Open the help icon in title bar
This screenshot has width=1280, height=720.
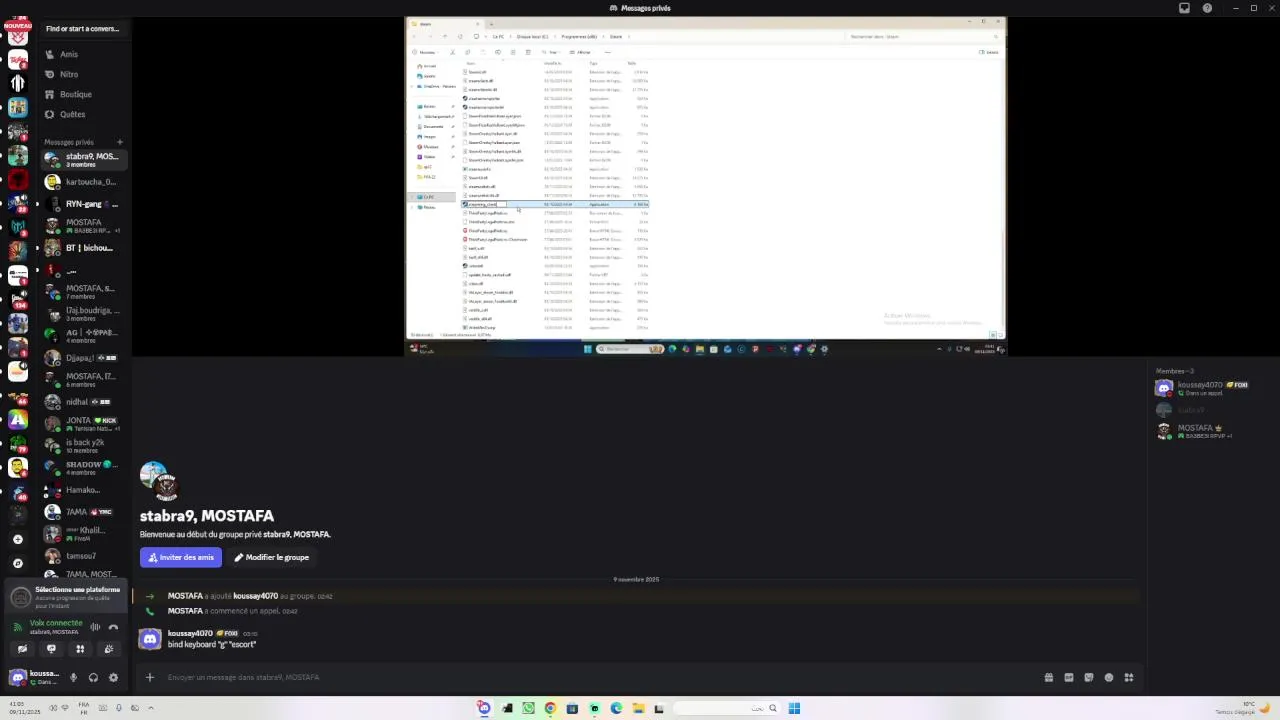point(1207,8)
